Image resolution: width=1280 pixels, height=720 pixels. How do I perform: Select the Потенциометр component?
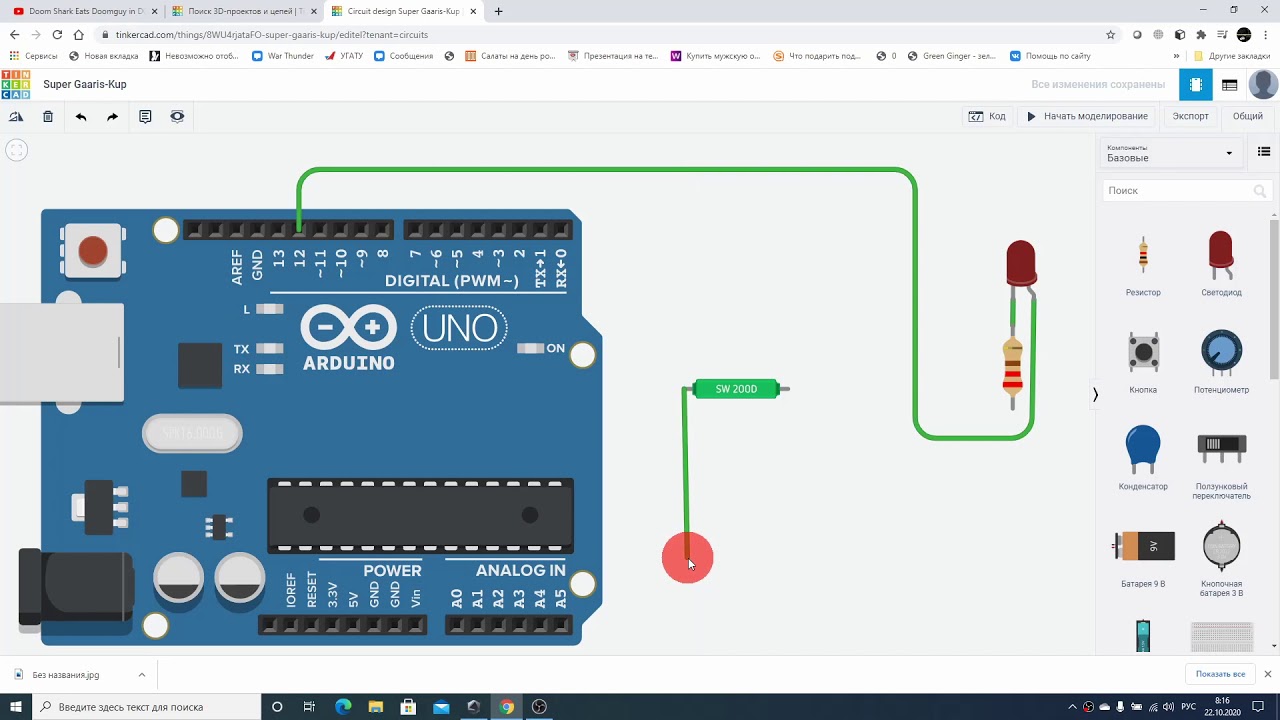[1221, 362]
